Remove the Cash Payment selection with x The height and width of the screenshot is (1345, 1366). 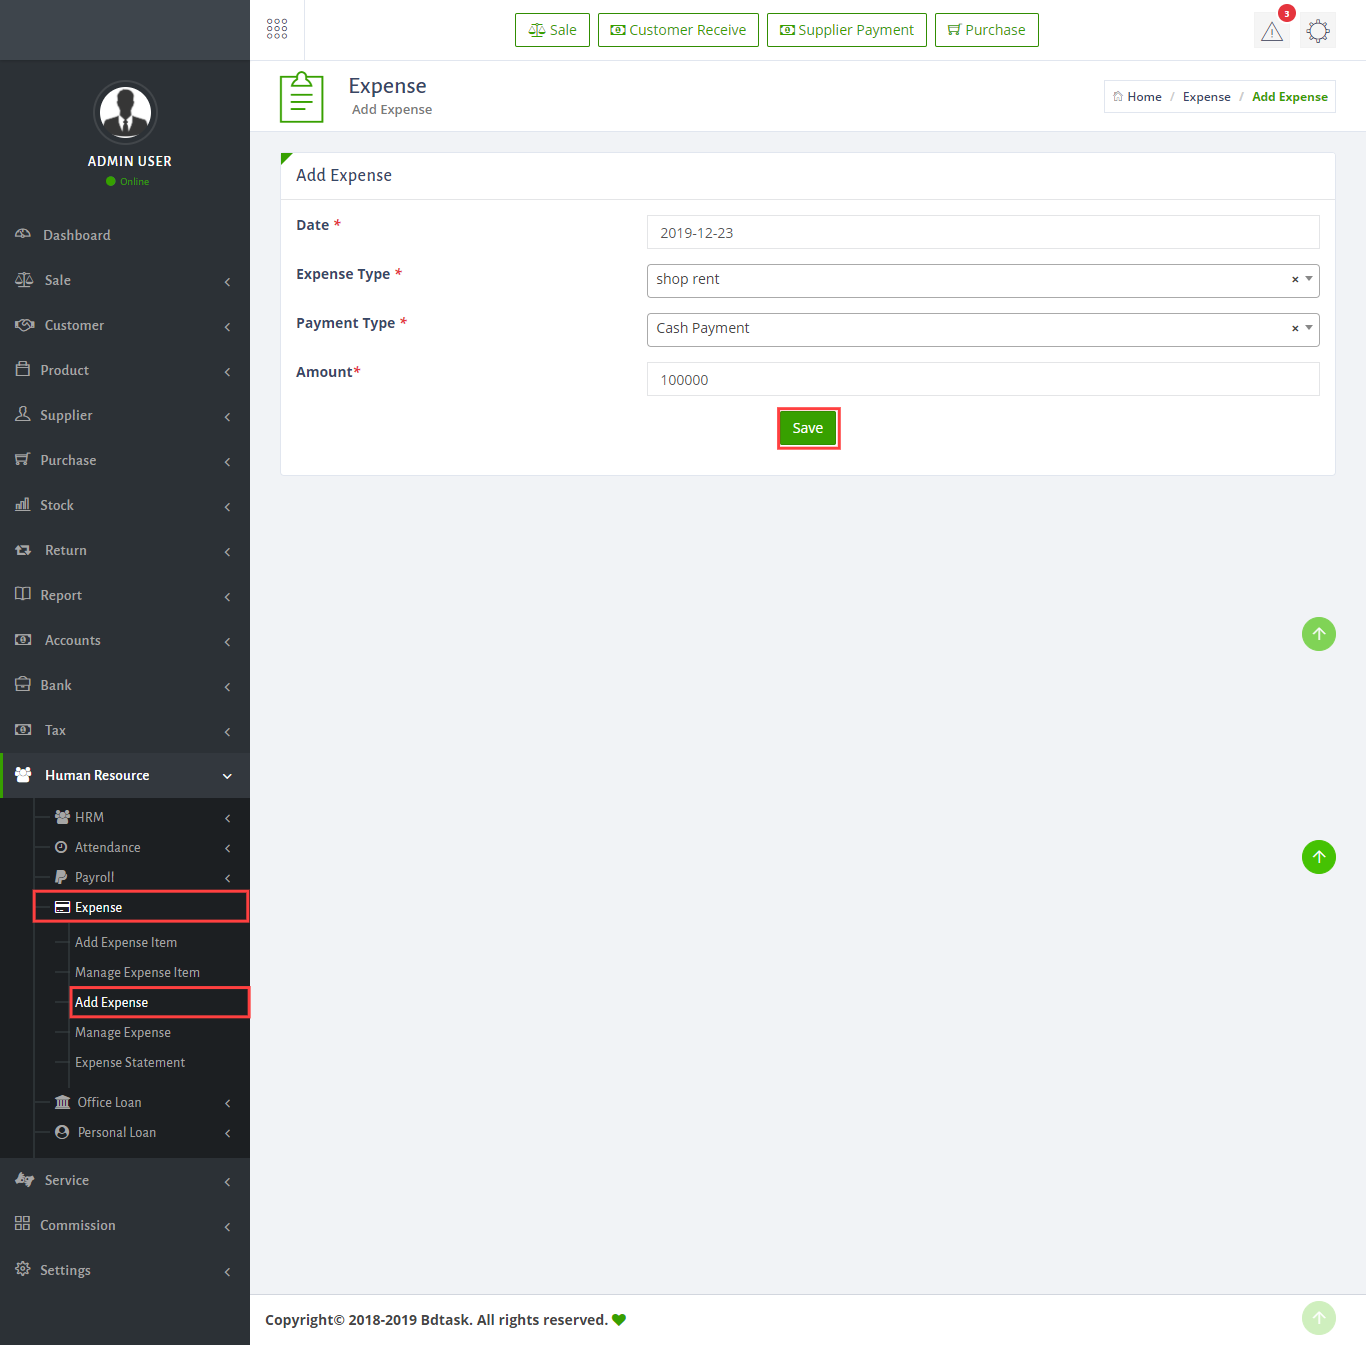click(1294, 329)
